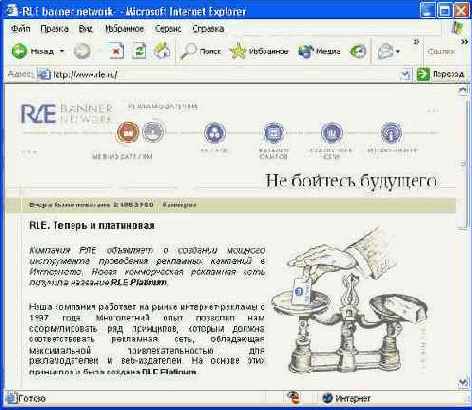
Task: Open the Сервис menu
Action: [x=168, y=29]
